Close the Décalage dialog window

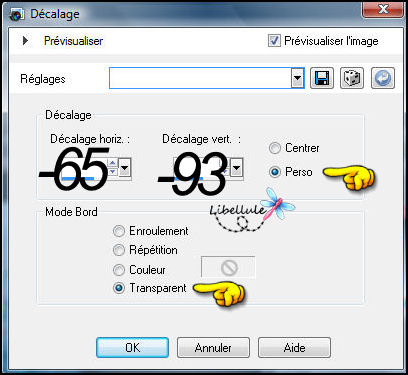[x=383, y=9]
